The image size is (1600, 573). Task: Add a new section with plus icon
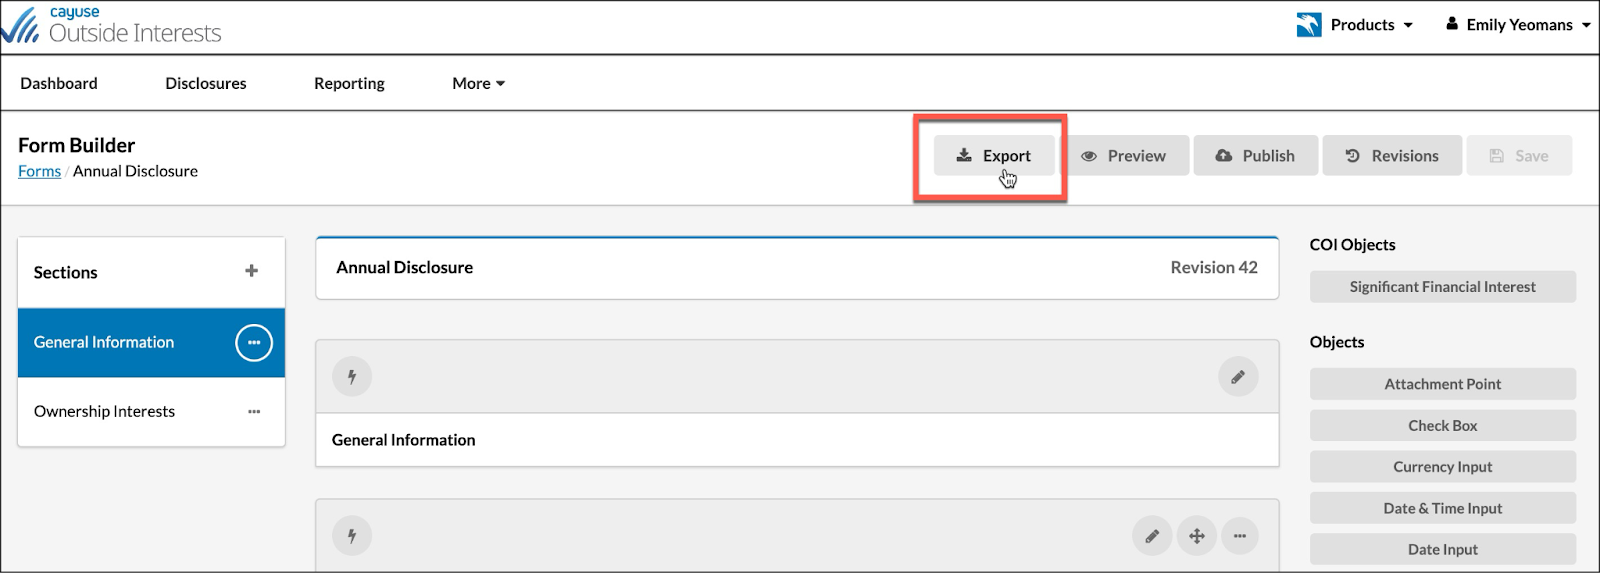251,271
